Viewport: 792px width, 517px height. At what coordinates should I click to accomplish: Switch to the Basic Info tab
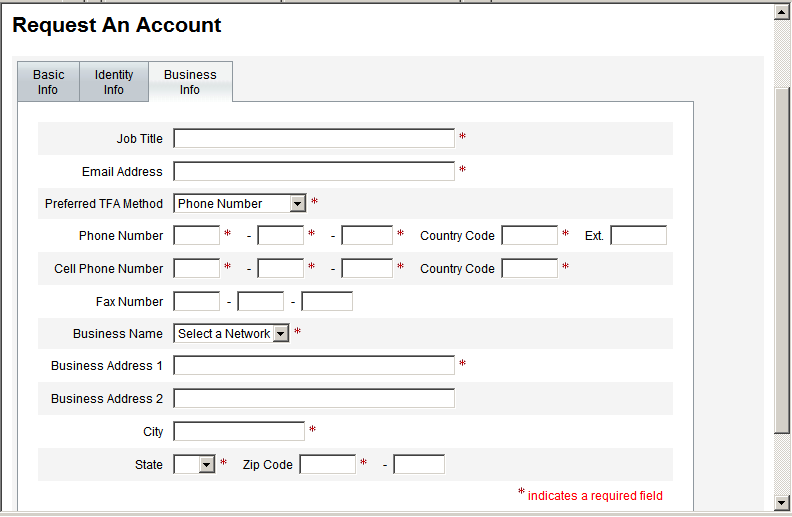point(48,82)
